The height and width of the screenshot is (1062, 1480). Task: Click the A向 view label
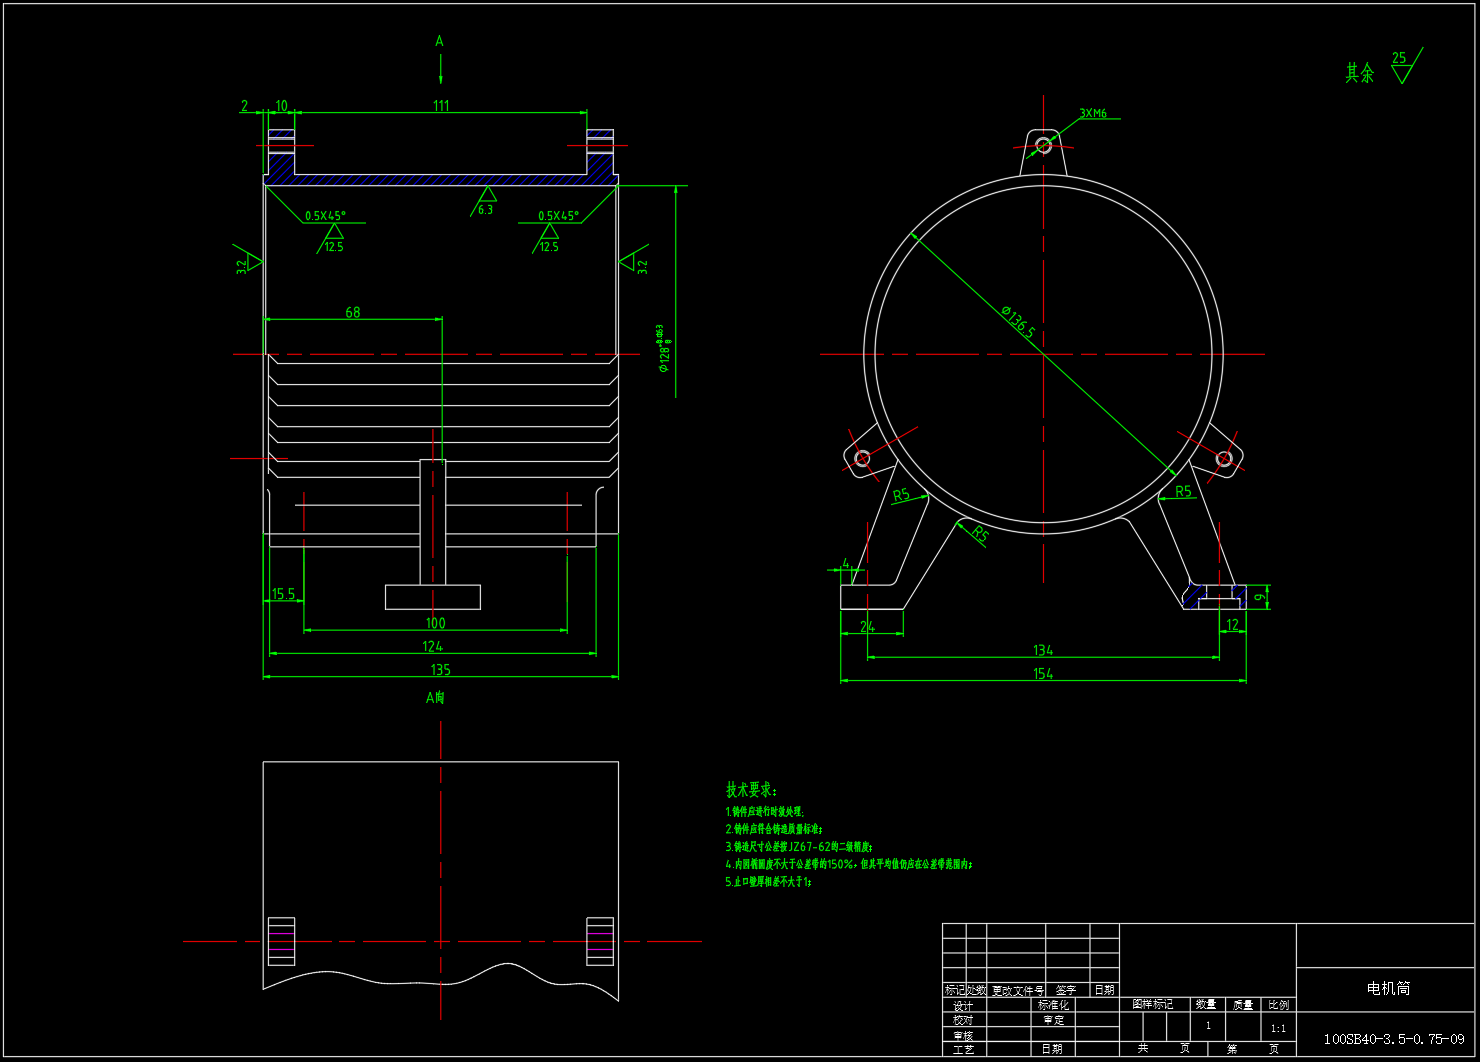coord(435,697)
